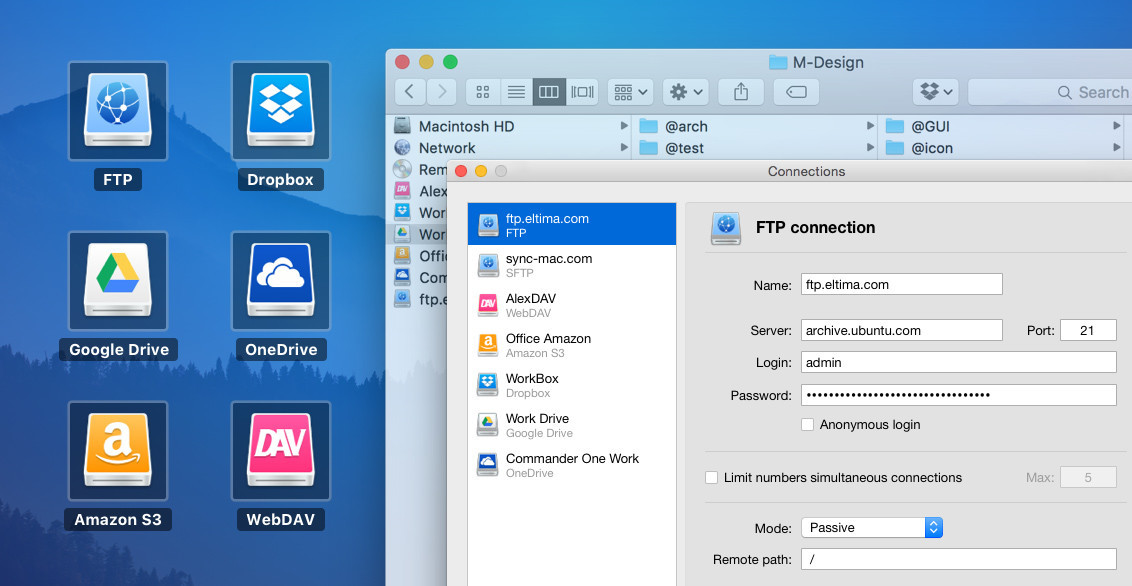
Task: Go forward in the M-Design Finder window
Action: [441, 92]
